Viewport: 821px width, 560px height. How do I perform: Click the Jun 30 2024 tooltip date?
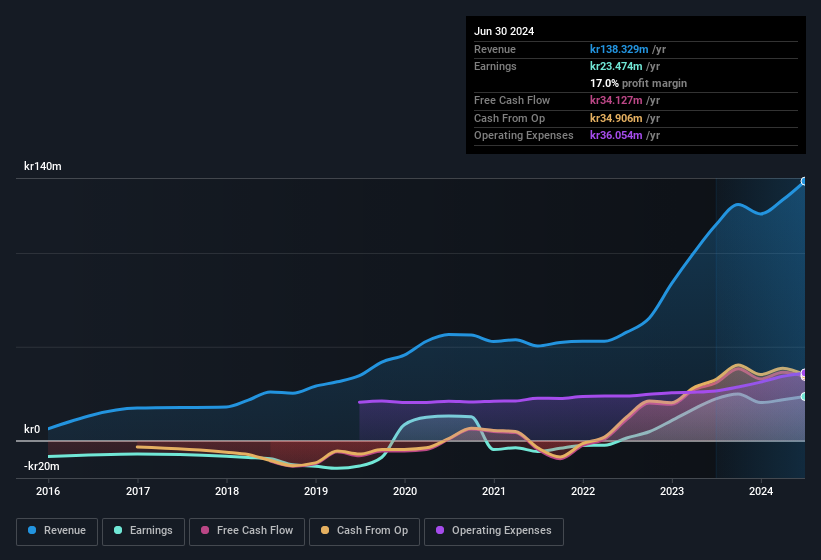pyautogui.click(x=504, y=31)
